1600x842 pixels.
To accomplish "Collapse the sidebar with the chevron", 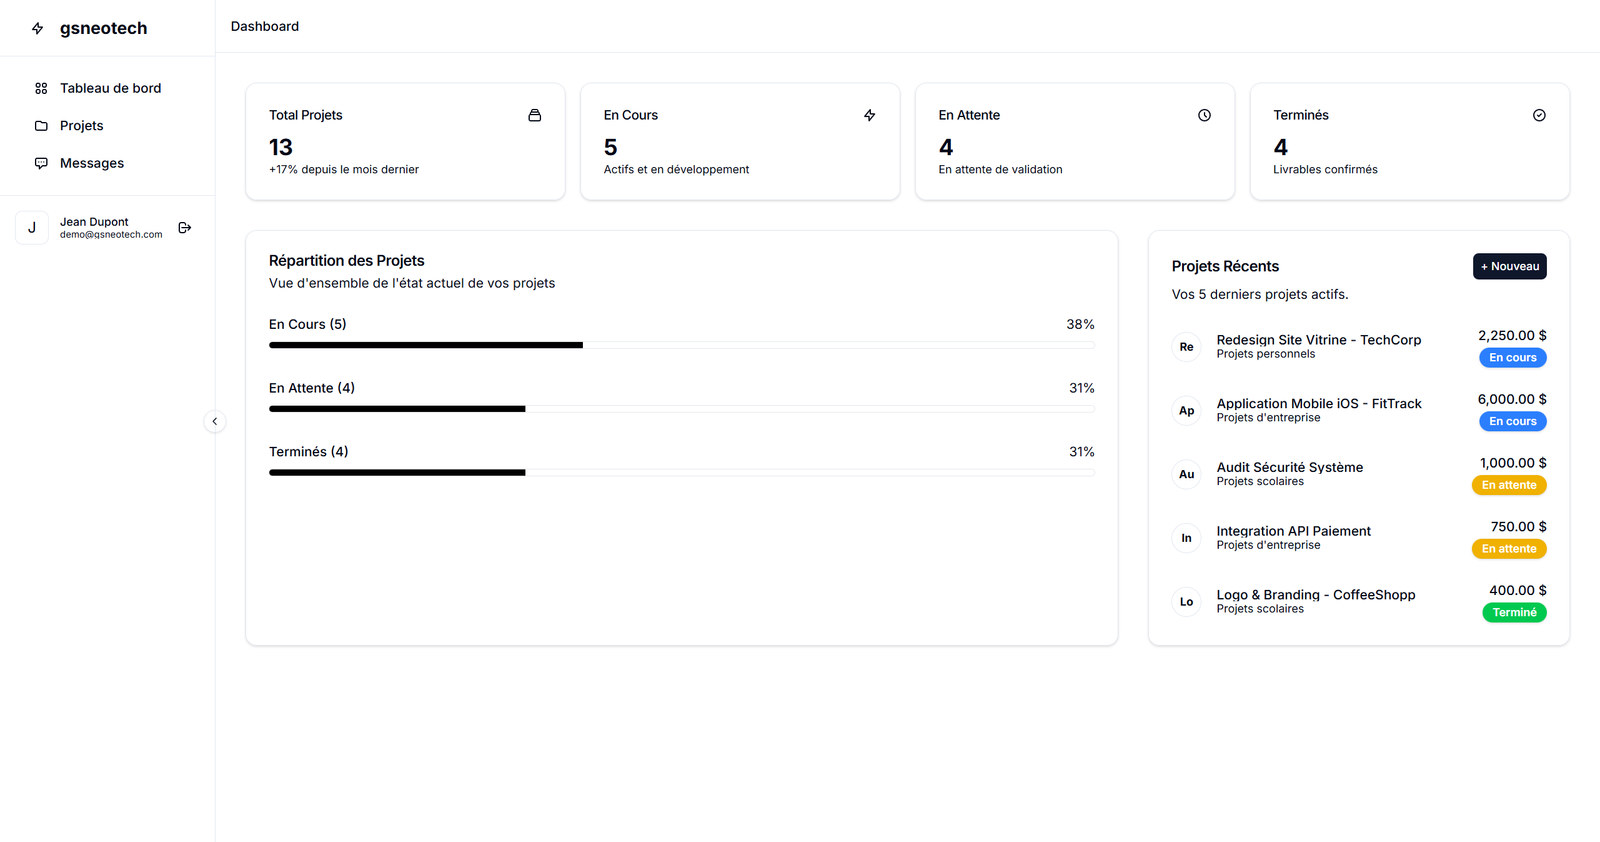I will click(x=215, y=421).
